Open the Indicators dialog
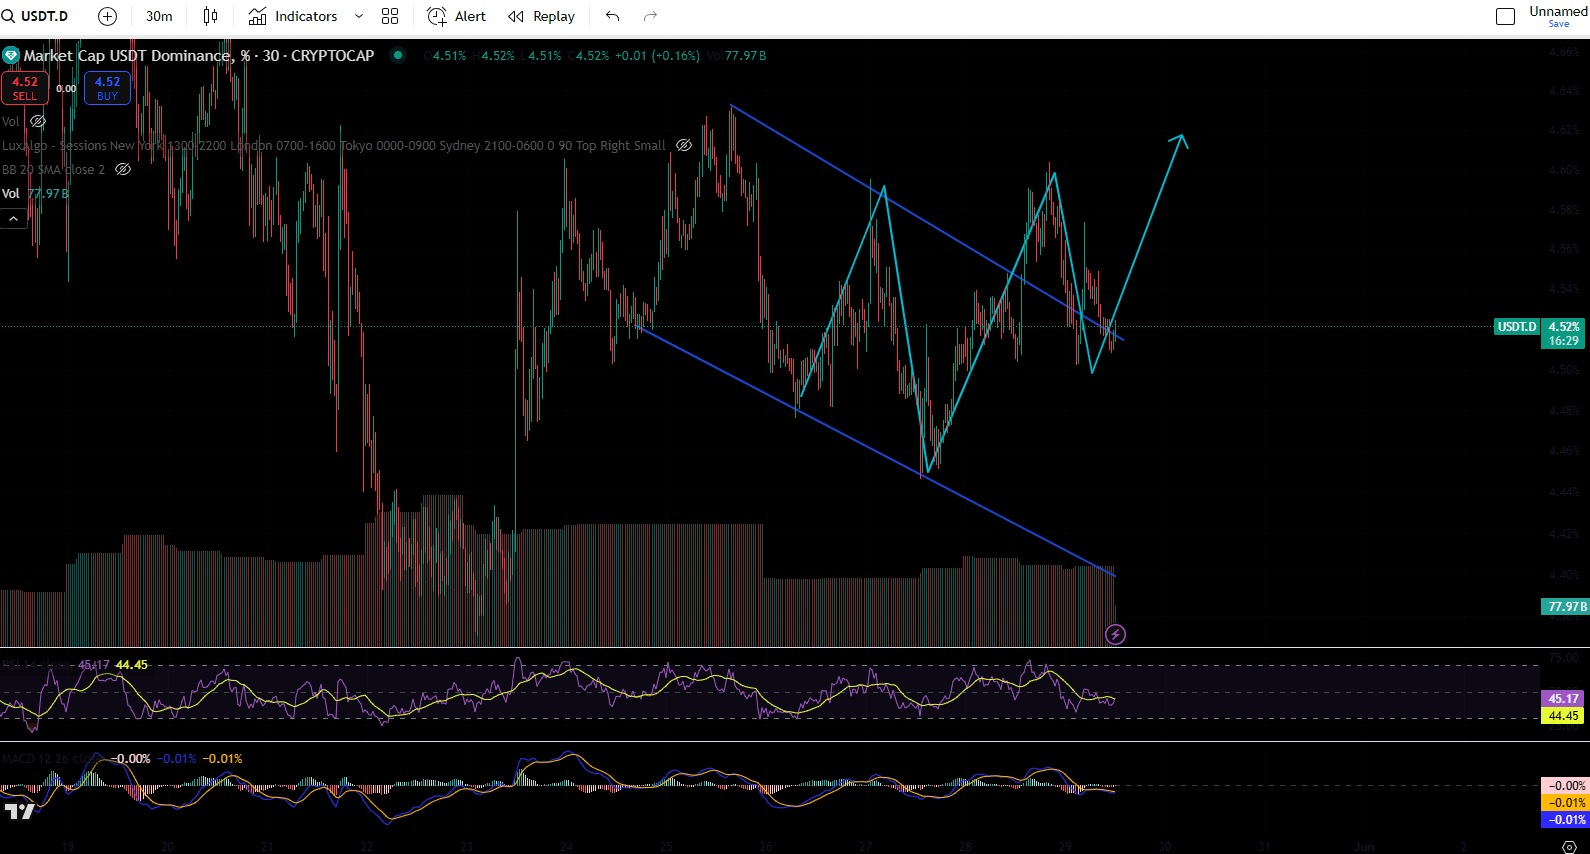 click(293, 16)
